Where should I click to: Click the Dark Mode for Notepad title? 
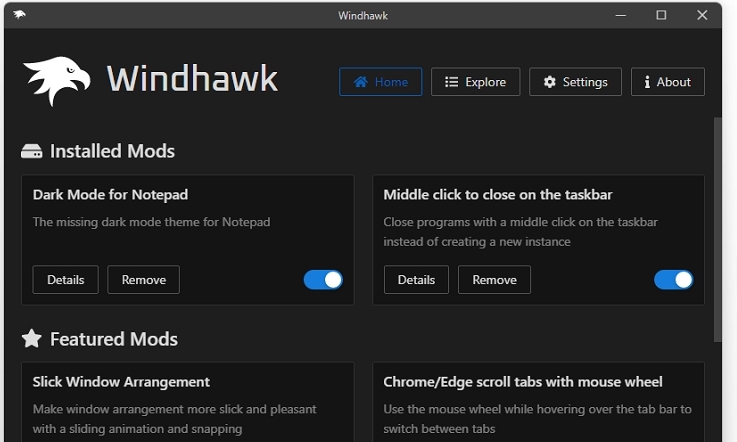[110, 195]
